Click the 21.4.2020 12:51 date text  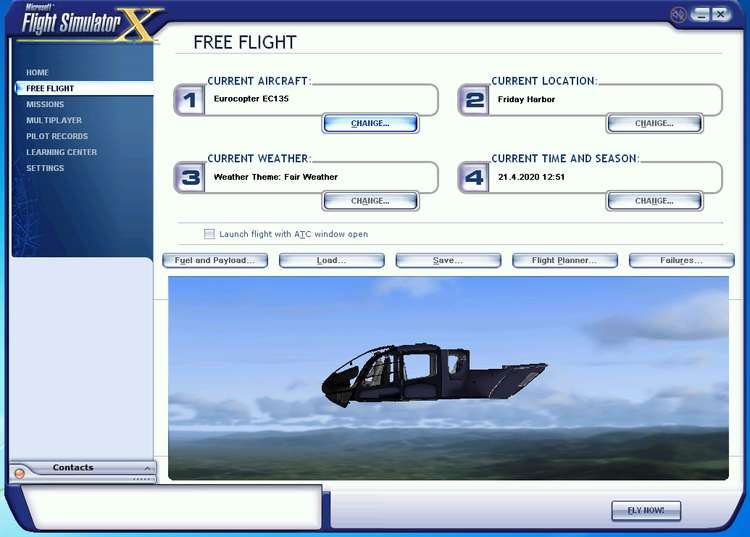pos(531,177)
